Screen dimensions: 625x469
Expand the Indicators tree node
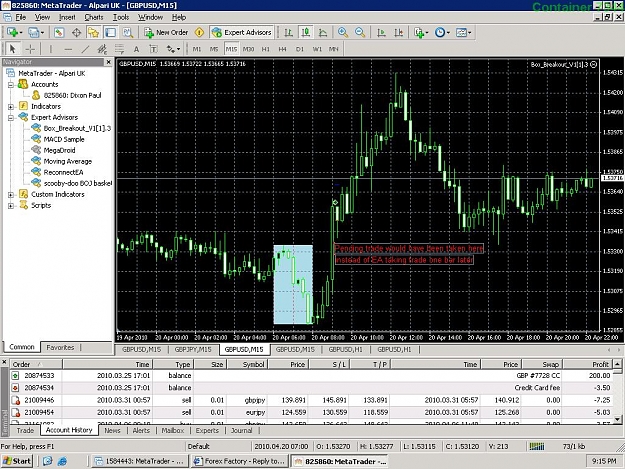click(11, 106)
